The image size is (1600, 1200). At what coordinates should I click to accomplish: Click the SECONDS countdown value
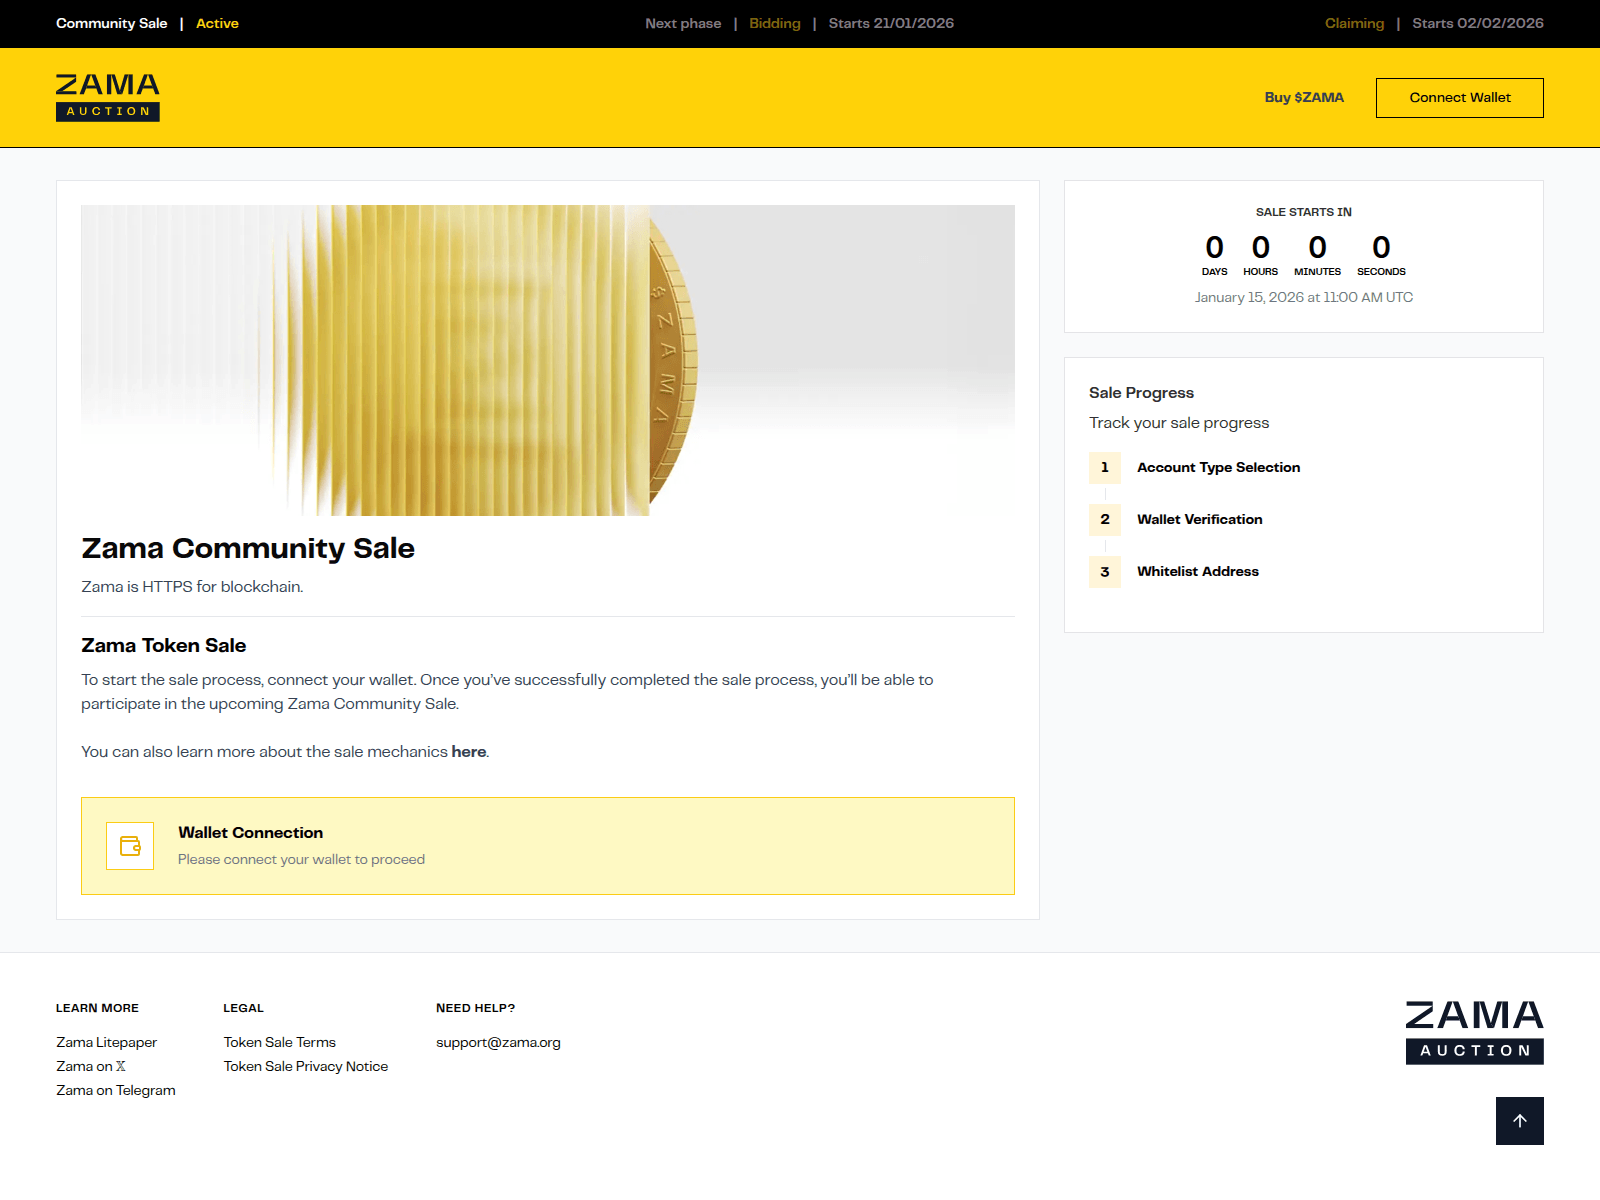[x=1381, y=247]
